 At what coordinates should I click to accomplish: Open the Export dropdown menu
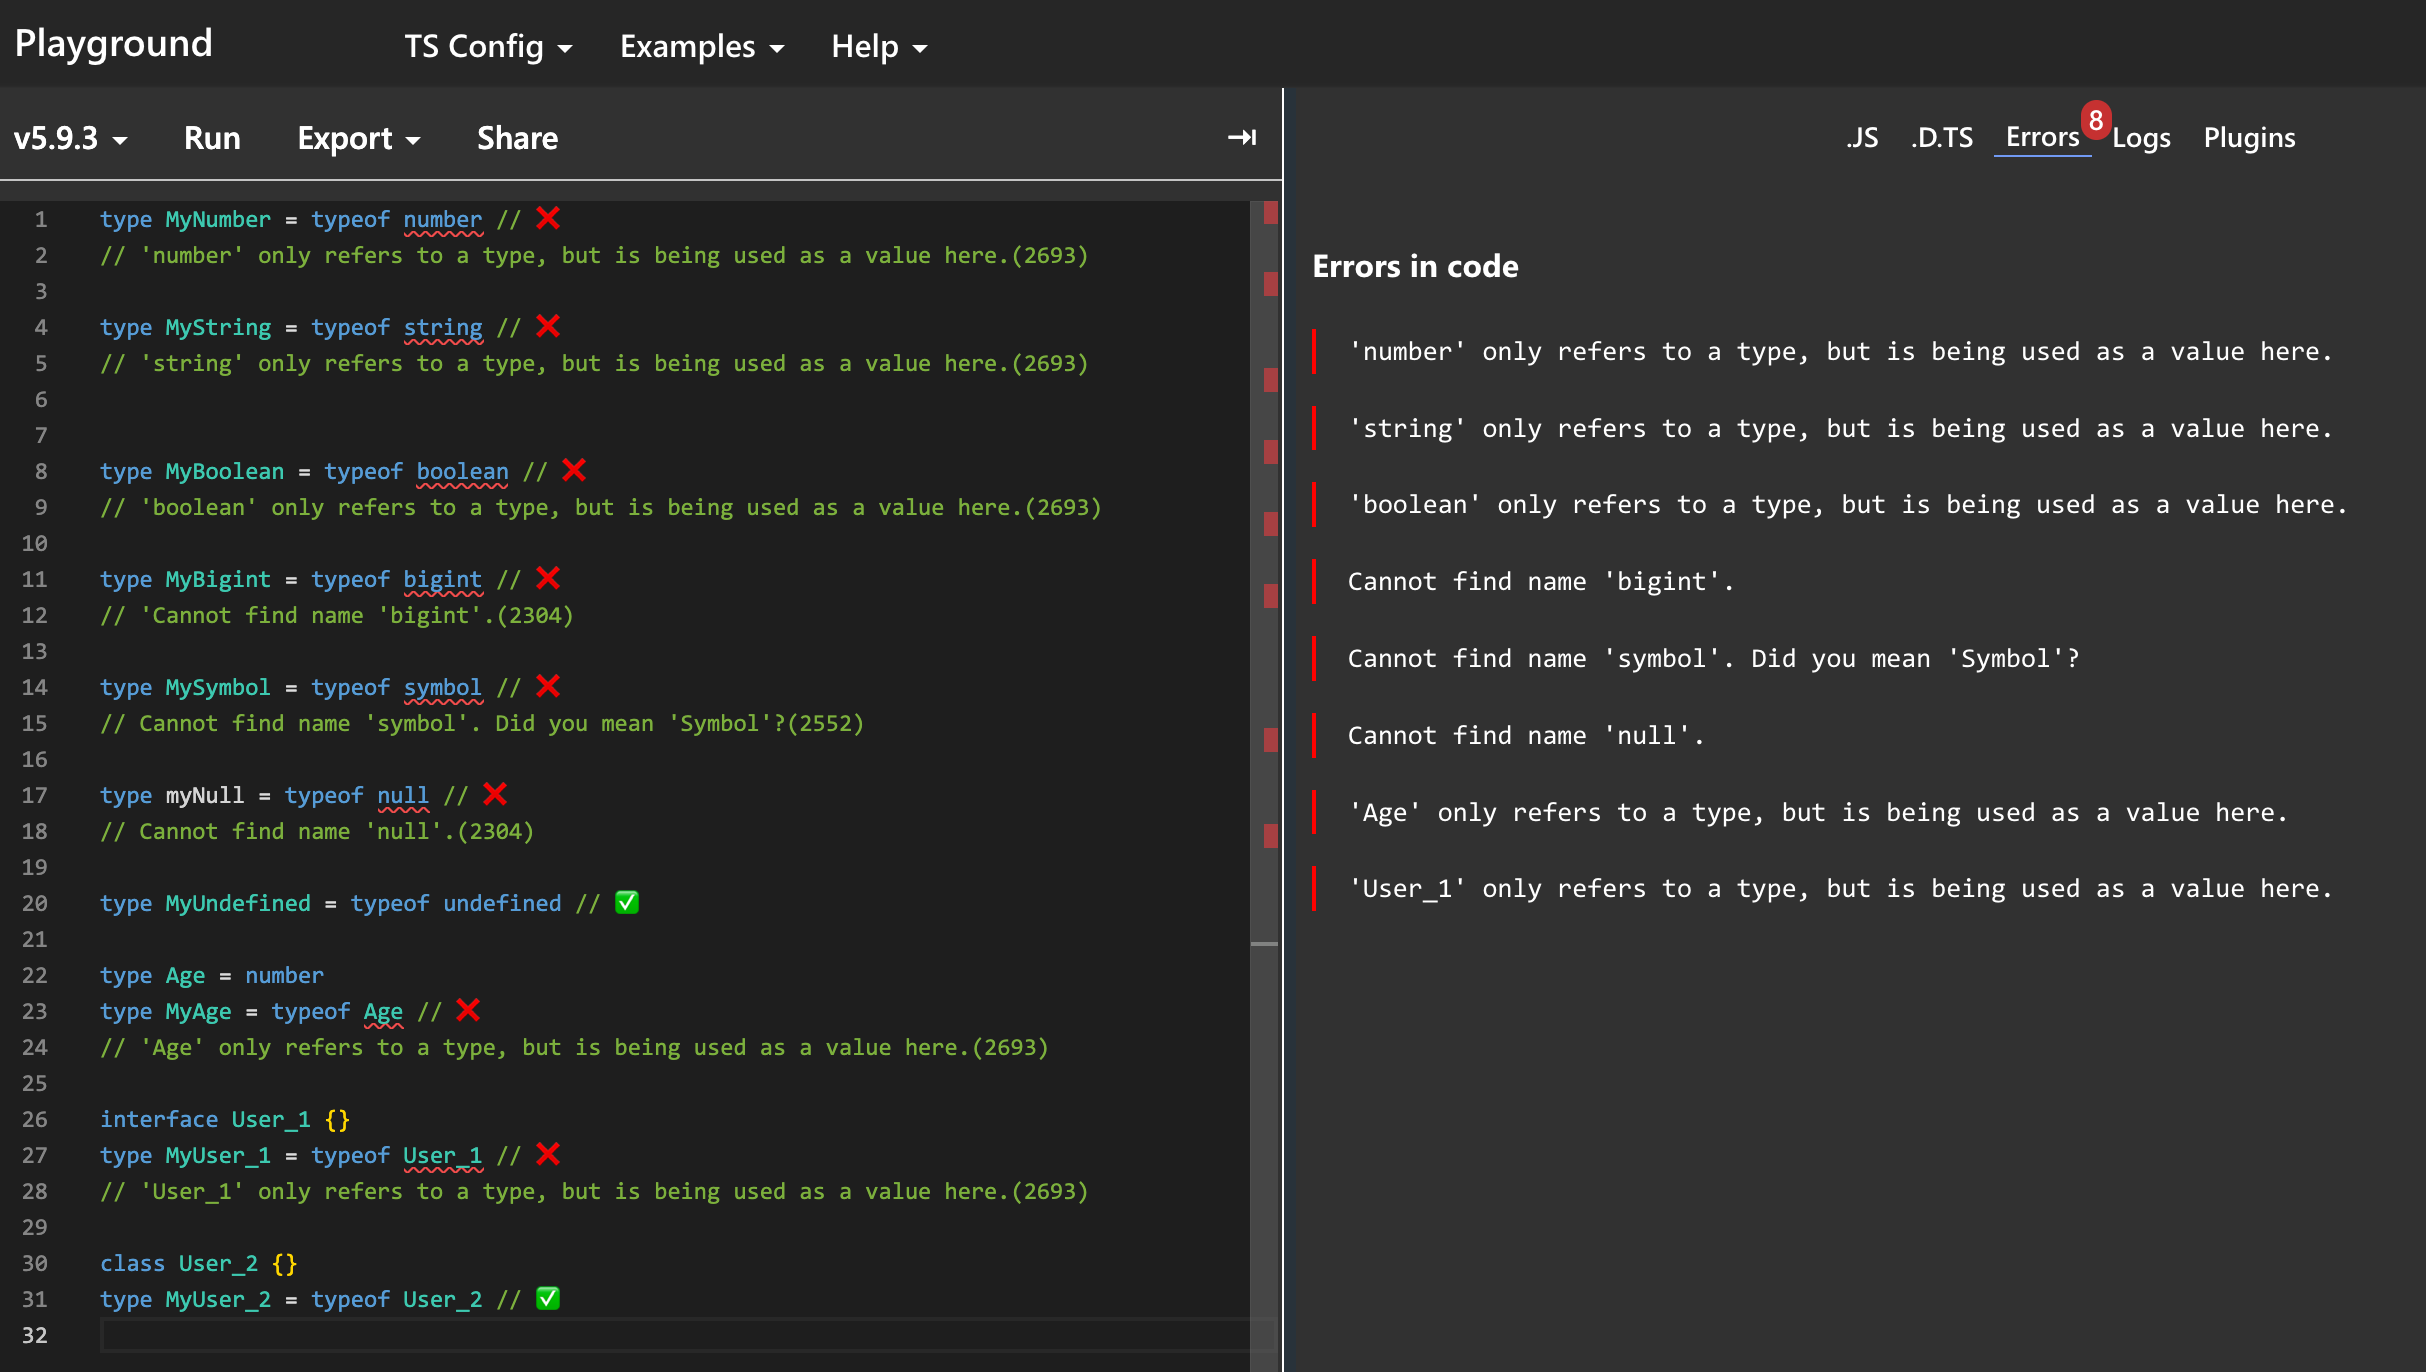pyautogui.click(x=358, y=138)
